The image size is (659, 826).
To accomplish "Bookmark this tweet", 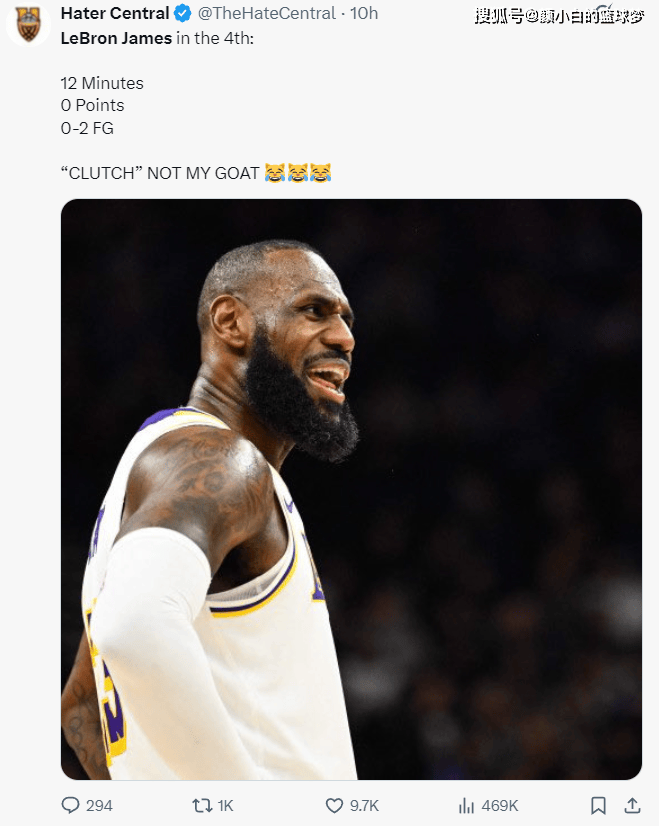I will pos(598,805).
